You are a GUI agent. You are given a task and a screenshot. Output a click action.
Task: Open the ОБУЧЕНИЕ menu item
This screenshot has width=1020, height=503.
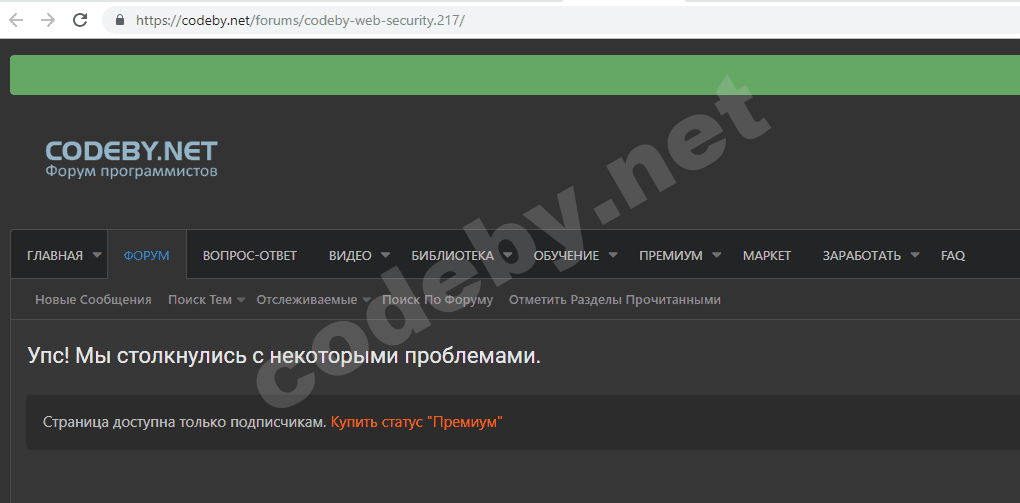click(567, 256)
